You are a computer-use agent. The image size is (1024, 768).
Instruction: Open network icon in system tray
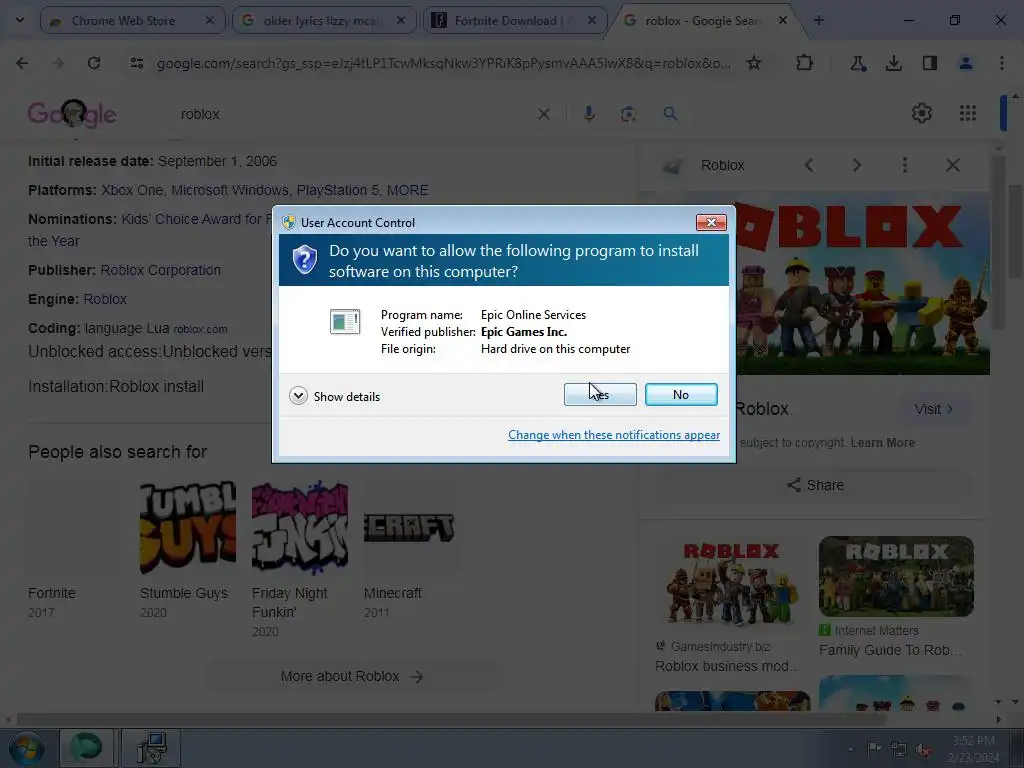click(x=899, y=749)
